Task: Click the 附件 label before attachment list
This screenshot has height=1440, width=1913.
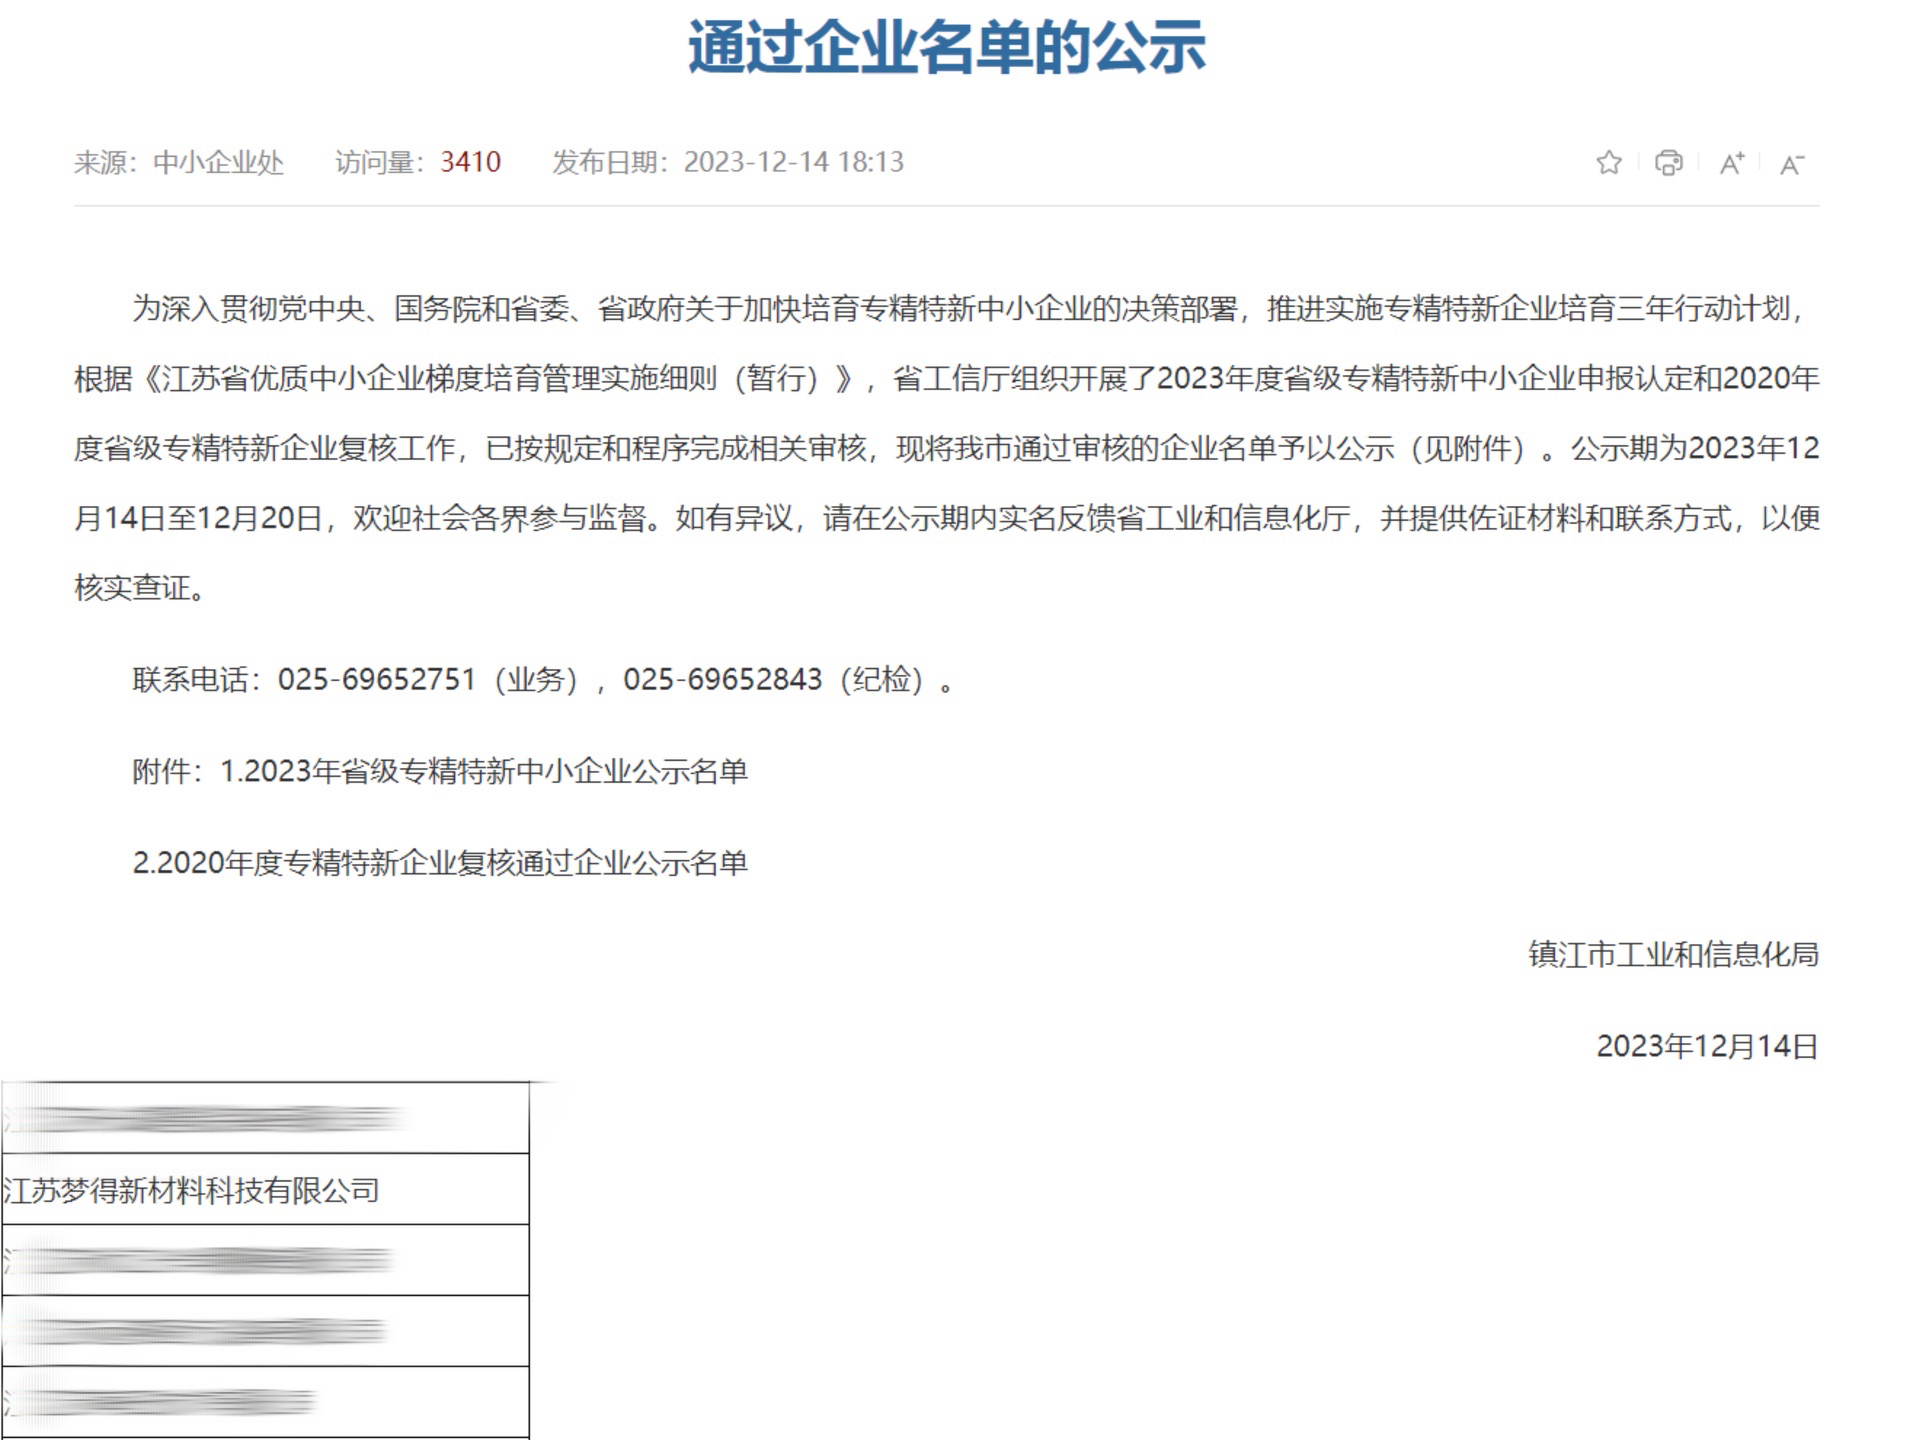Action: point(160,771)
